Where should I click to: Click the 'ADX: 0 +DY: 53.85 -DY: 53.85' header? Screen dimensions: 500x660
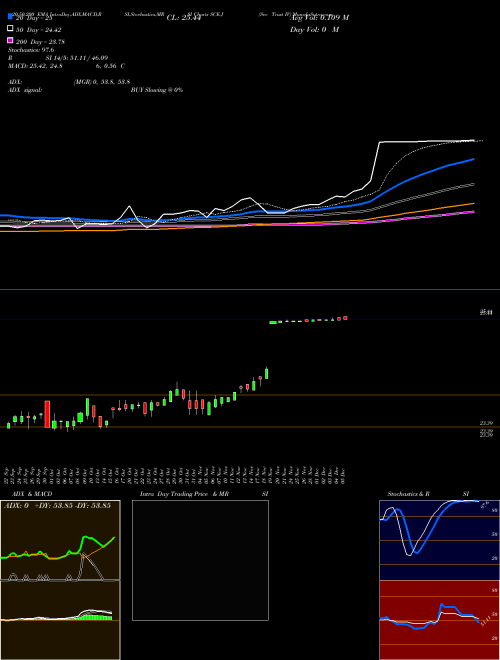coord(57,505)
